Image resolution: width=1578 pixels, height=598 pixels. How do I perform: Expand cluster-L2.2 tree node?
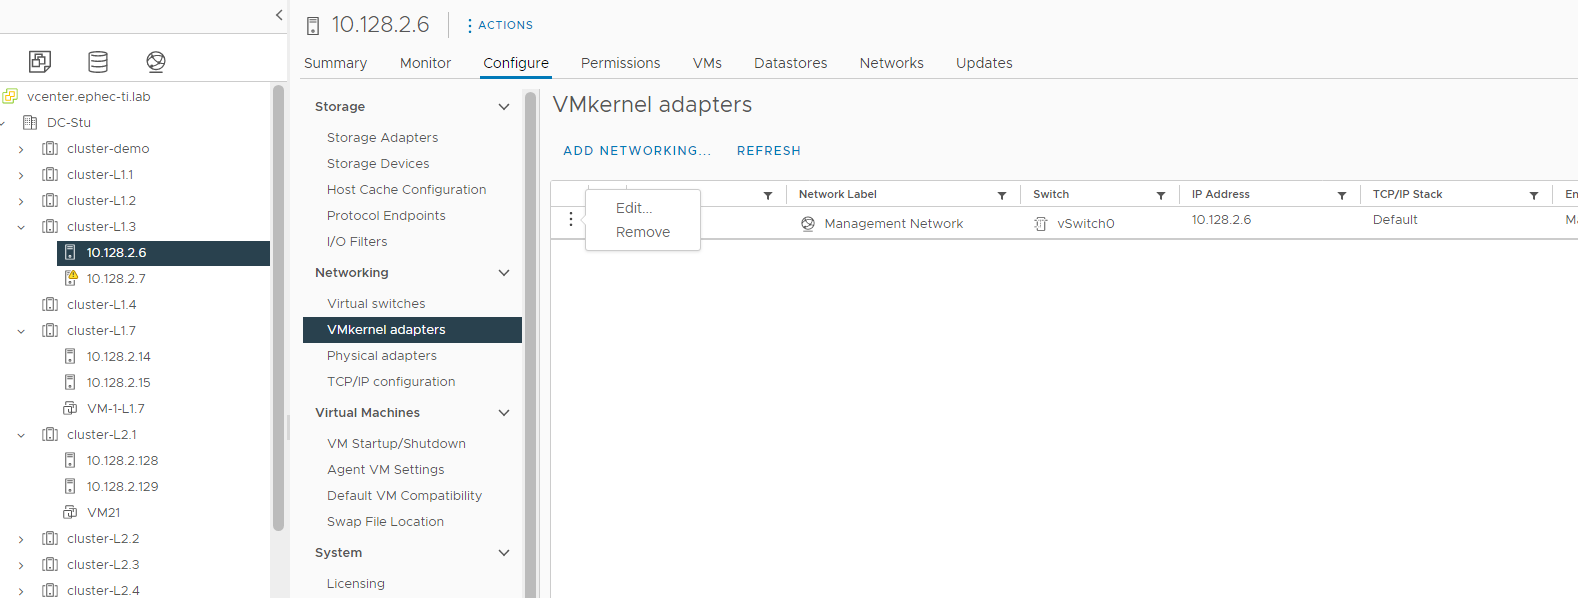(21, 539)
